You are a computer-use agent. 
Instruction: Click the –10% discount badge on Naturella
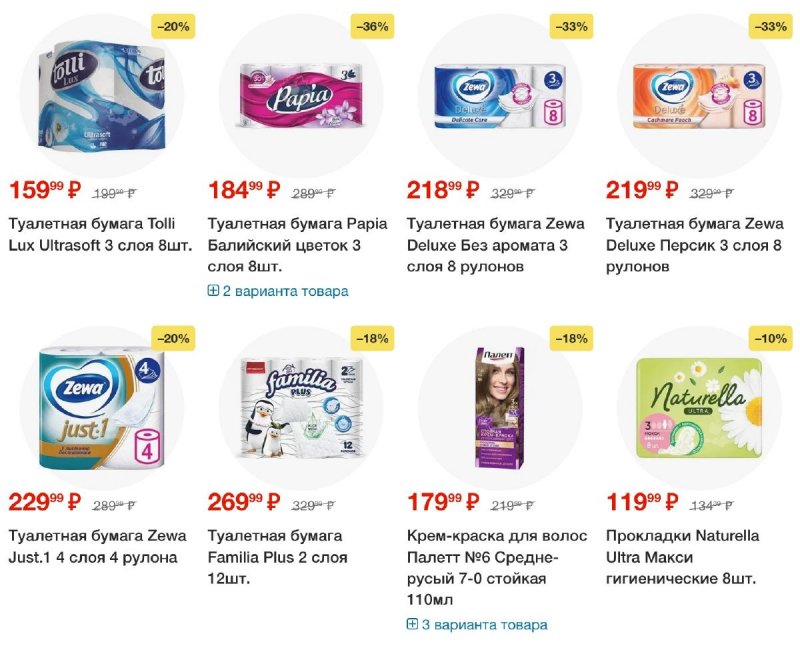(x=770, y=339)
